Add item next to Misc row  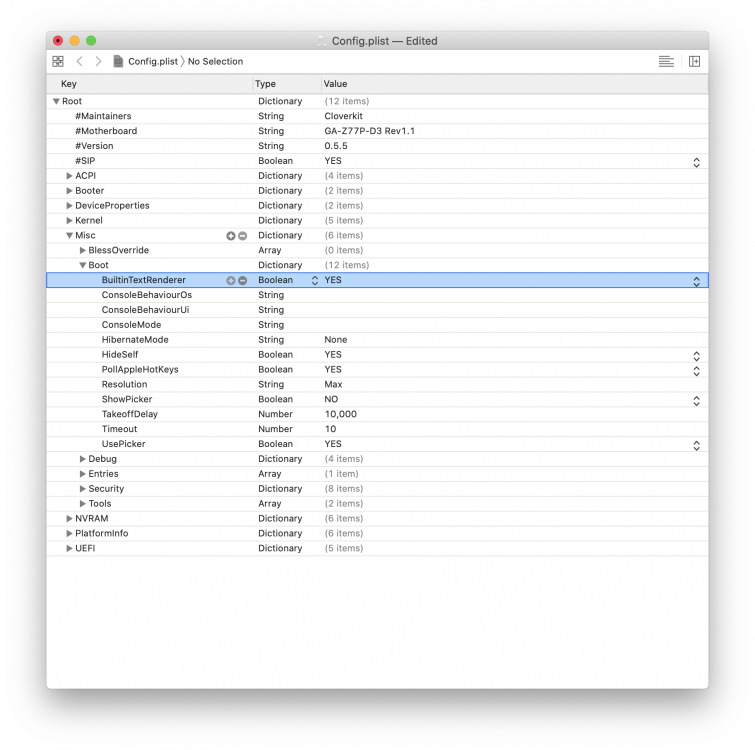point(231,236)
